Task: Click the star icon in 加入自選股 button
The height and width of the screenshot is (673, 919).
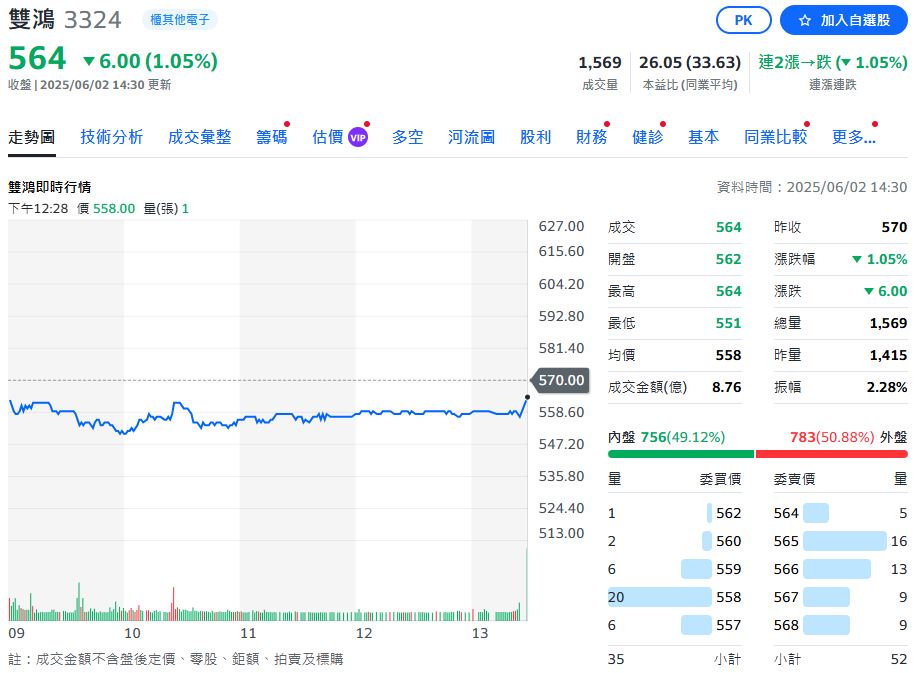Action: [805, 21]
